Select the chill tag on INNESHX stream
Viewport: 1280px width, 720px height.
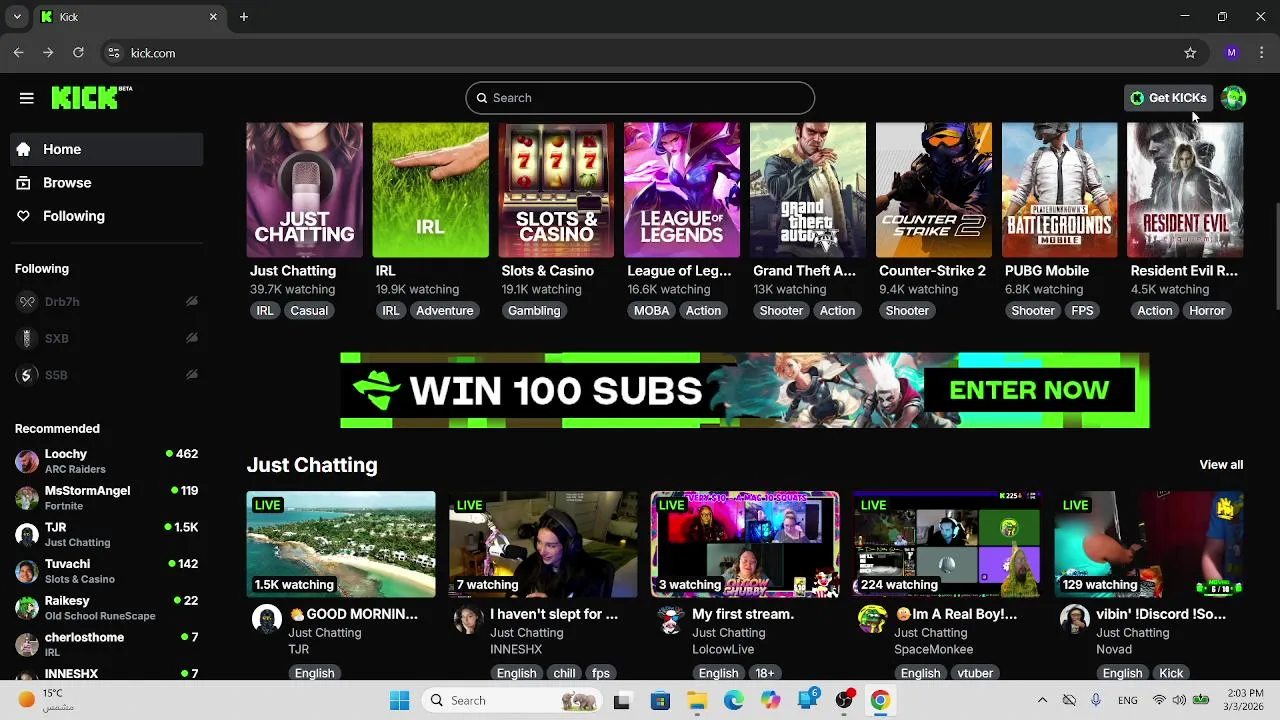pyautogui.click(x=564, y=673)
